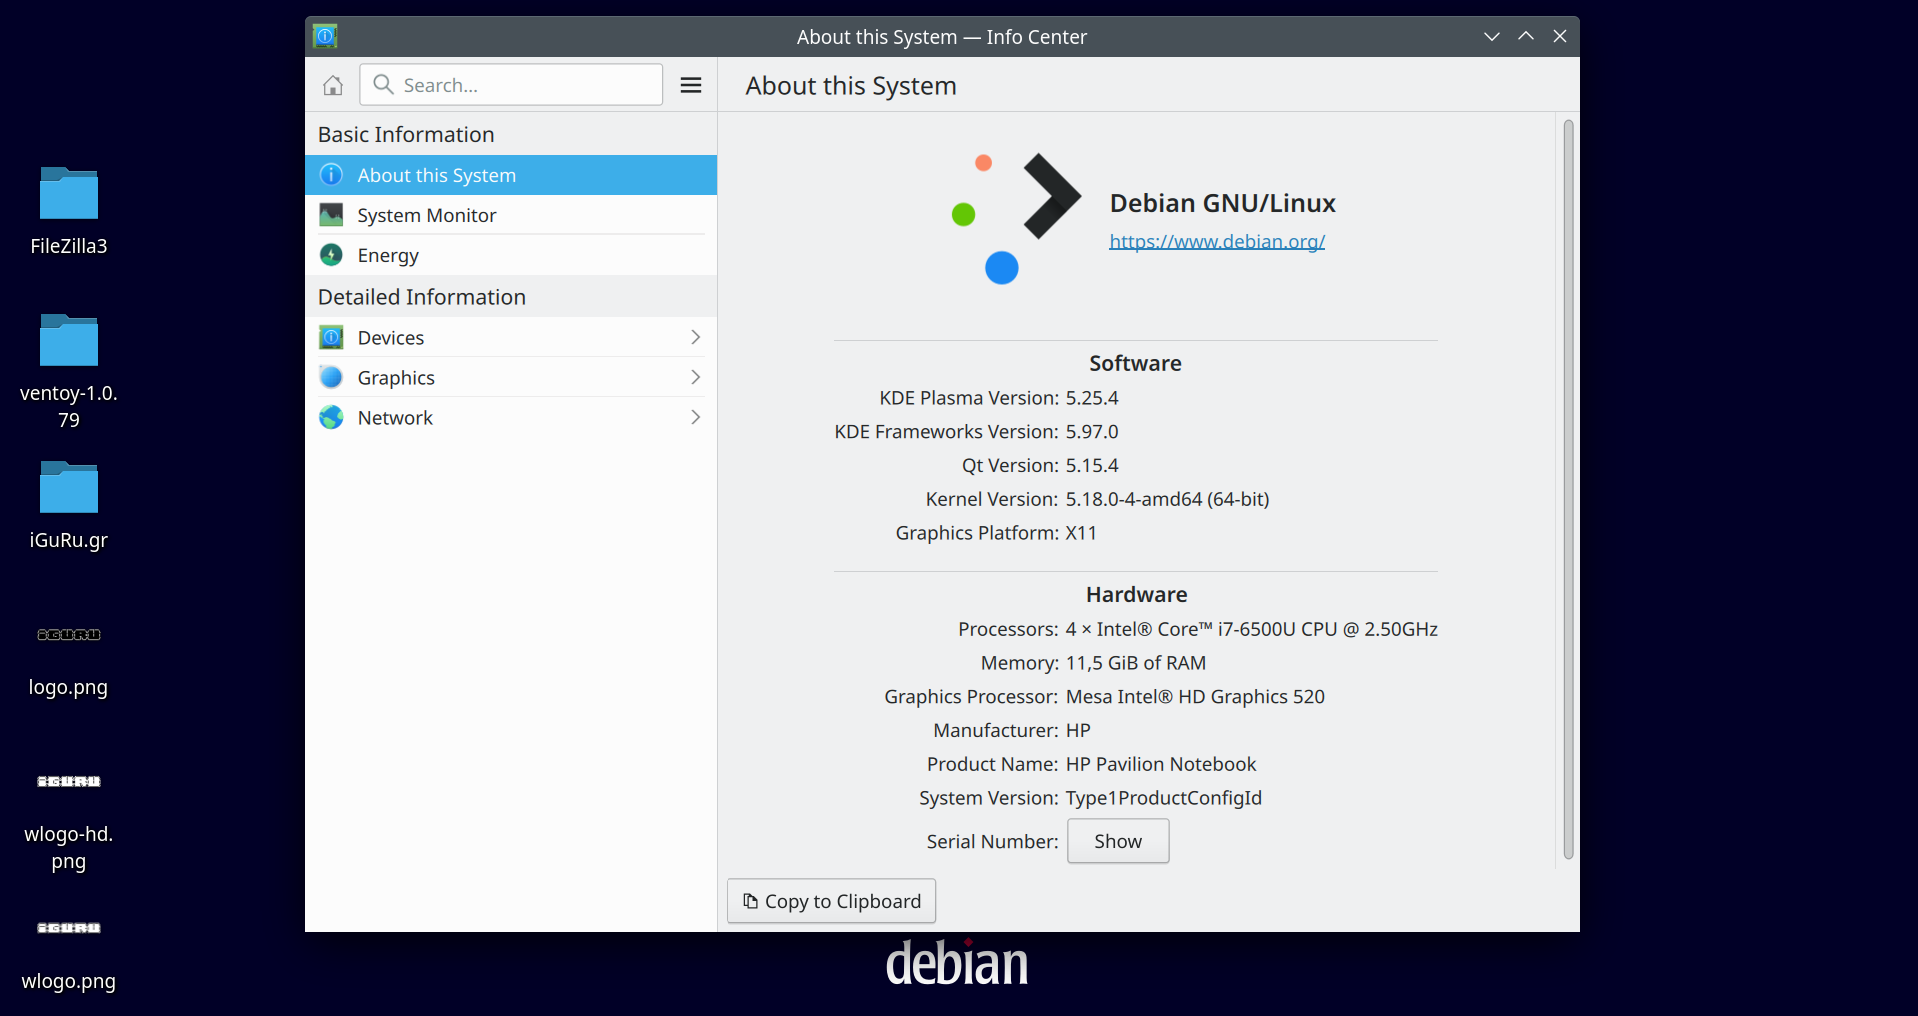
Task: Show the serial number
Action: pos(1118,841)
